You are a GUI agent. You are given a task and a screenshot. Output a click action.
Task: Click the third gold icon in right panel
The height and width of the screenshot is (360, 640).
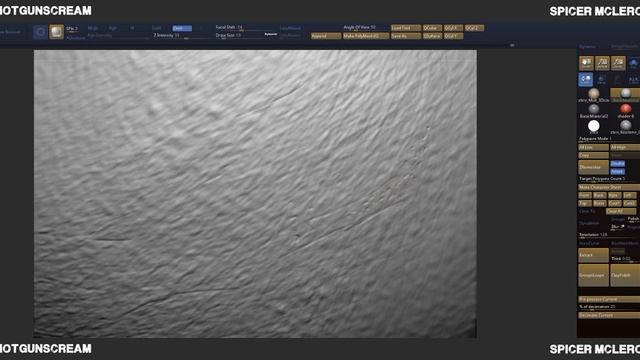point(618,63)
